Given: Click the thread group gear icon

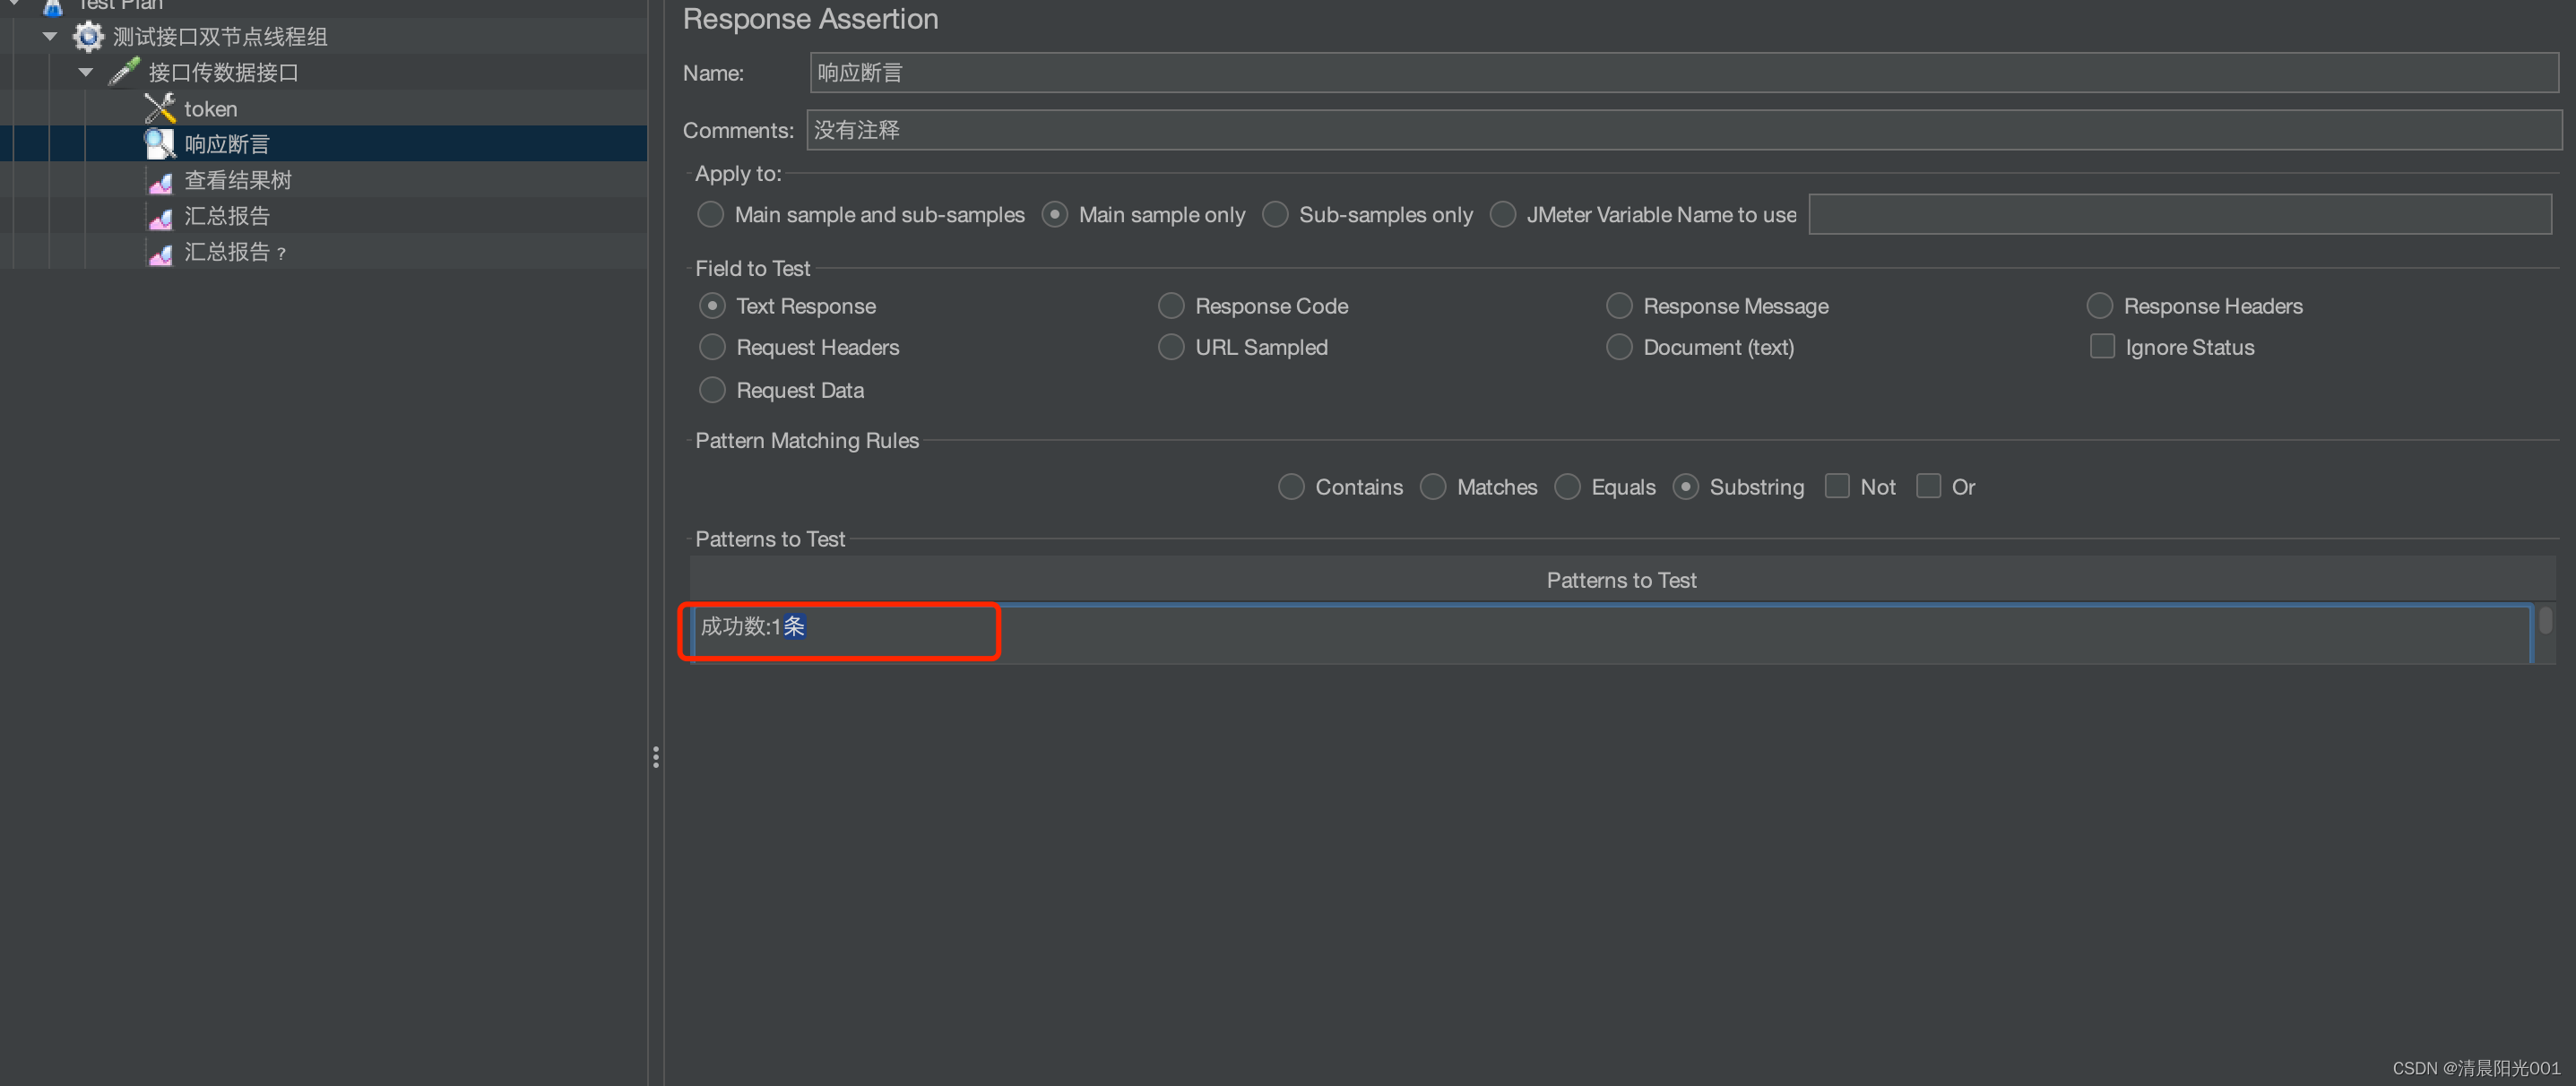Looking at the screenshot, I should coord(88,37).
